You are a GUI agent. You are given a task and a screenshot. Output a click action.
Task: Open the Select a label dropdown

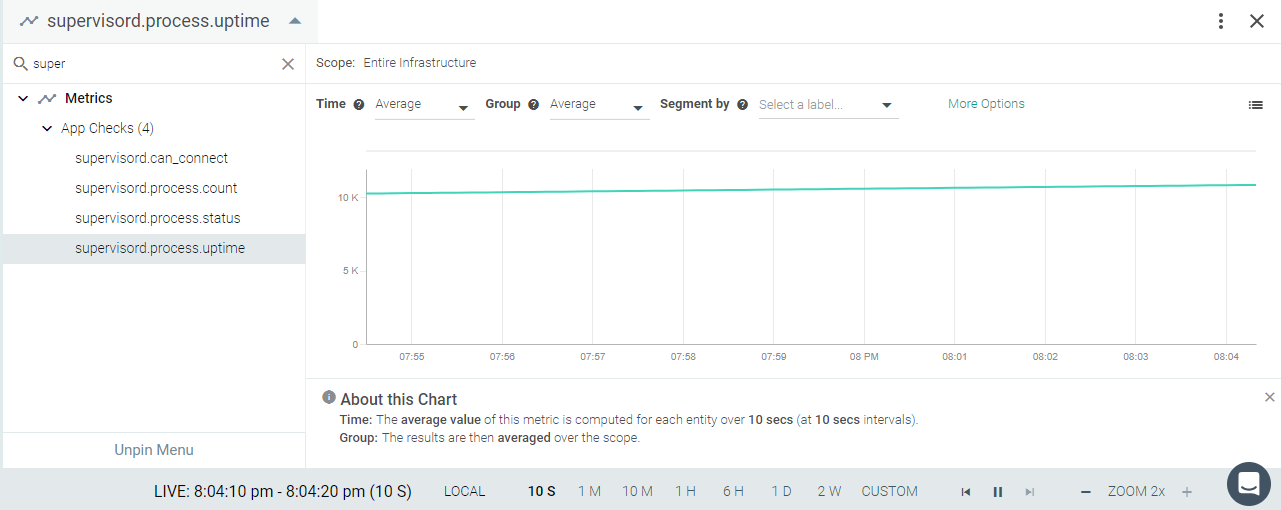coord(828,105)
